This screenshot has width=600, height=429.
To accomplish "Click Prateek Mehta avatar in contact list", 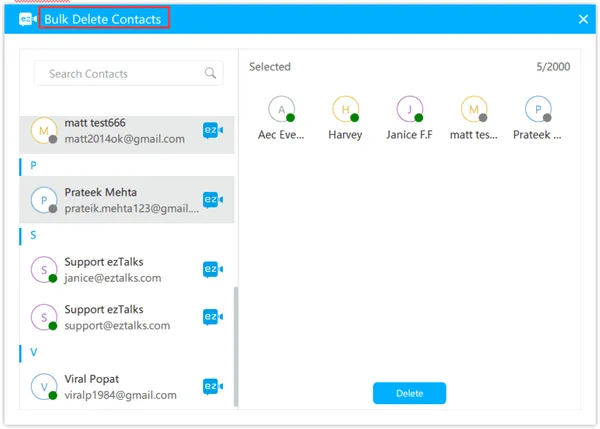I will click(44, 200).
